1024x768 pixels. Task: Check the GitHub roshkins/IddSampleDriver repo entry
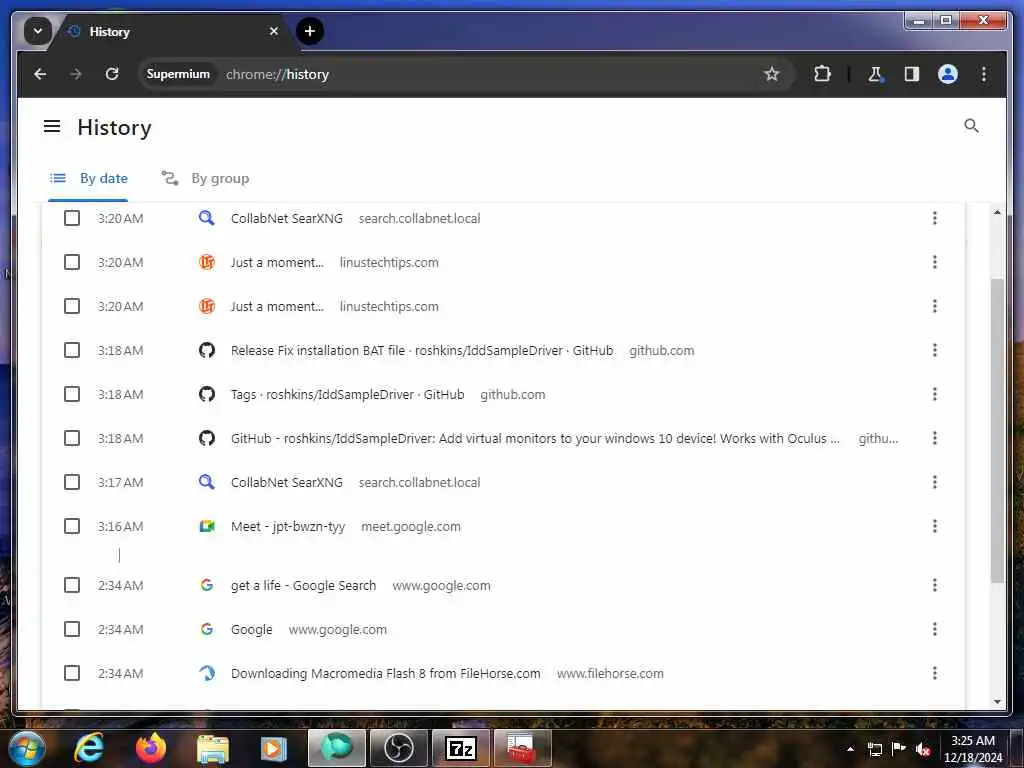72,438
